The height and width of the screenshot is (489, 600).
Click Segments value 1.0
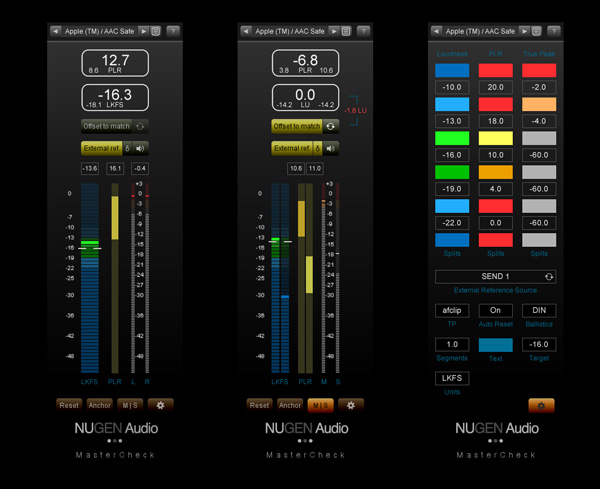point(452,344)
